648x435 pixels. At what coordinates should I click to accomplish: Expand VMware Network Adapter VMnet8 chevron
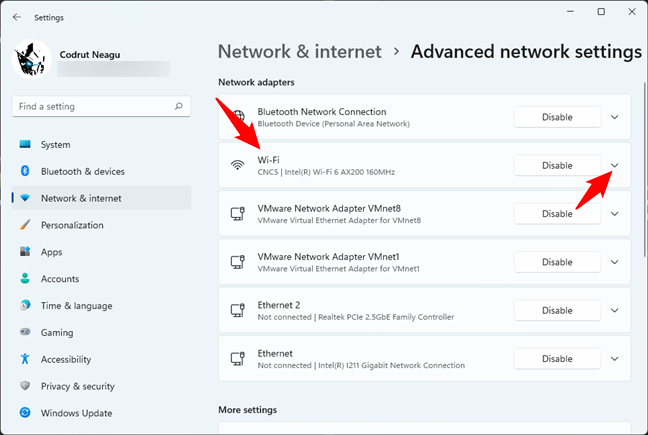(615, 214)
